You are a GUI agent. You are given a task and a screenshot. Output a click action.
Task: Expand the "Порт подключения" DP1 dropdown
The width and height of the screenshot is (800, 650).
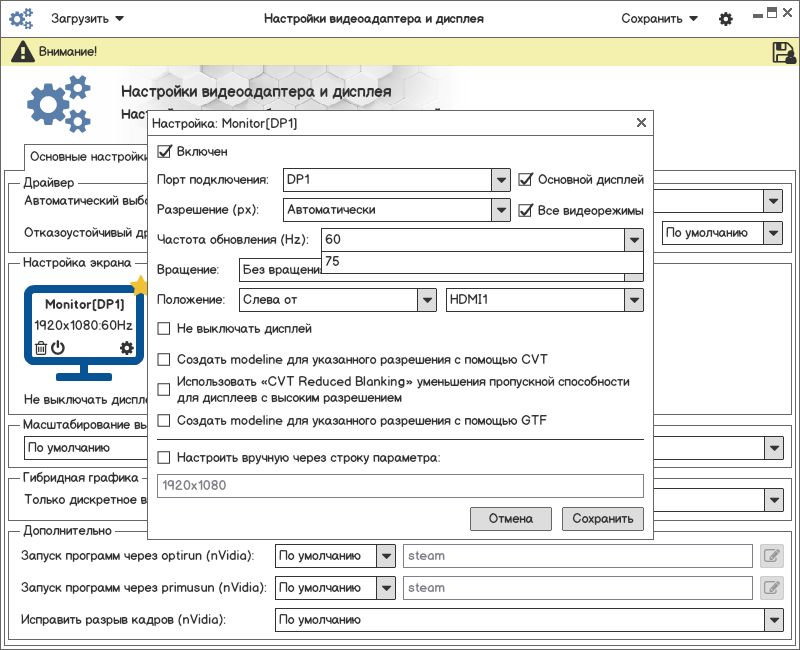501,180
